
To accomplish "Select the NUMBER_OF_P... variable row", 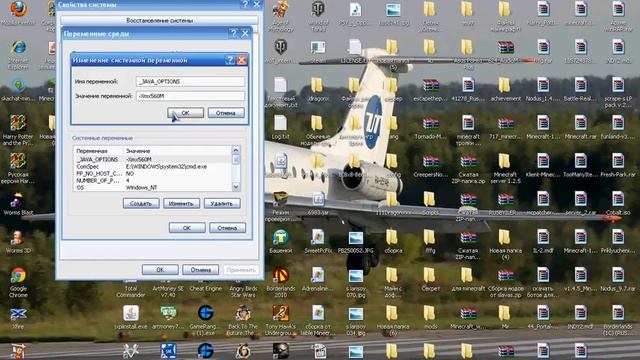I will coord(153,180).
